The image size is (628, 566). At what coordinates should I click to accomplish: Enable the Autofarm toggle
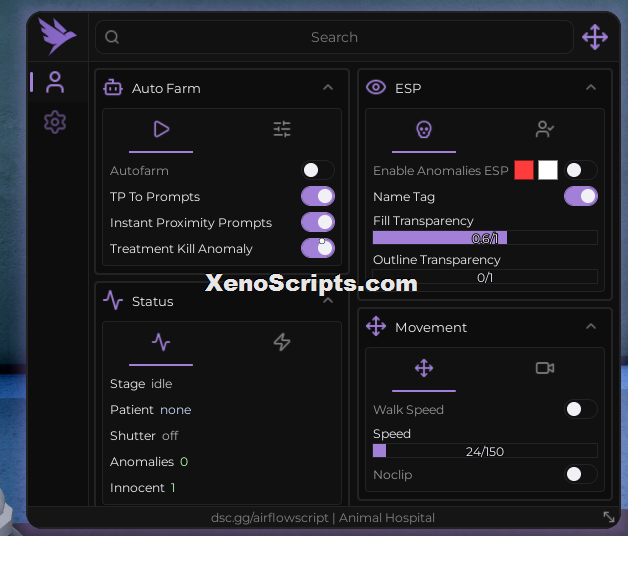pyautogui.click(x=318, y=170)
